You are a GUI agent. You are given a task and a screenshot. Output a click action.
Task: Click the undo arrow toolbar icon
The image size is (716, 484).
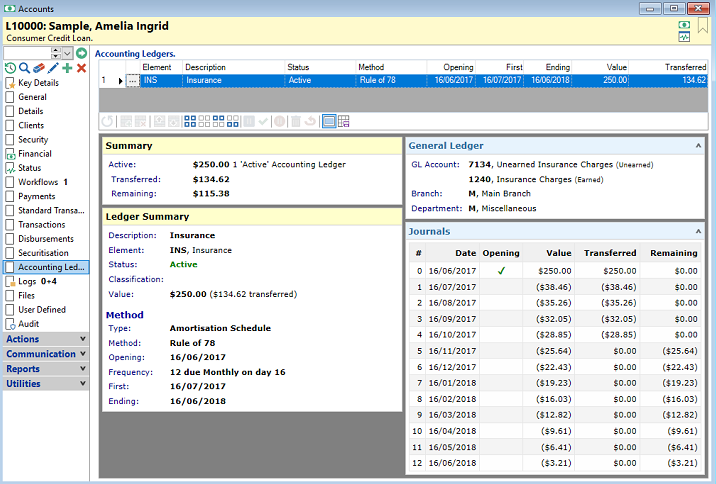point(310,121)
